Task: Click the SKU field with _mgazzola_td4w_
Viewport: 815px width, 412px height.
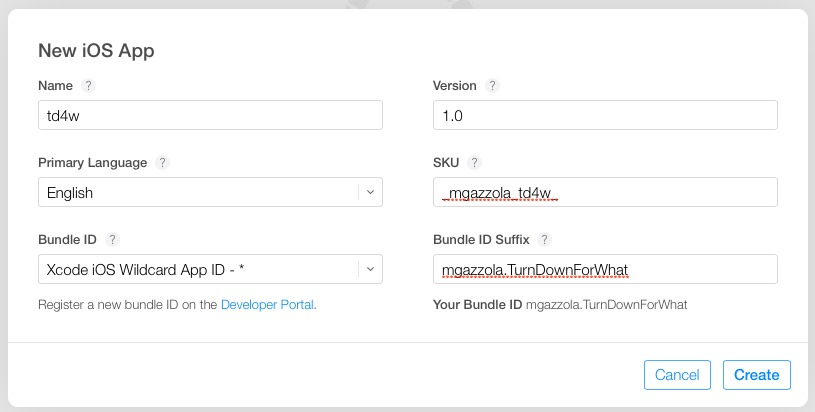Action: [605, 192]
